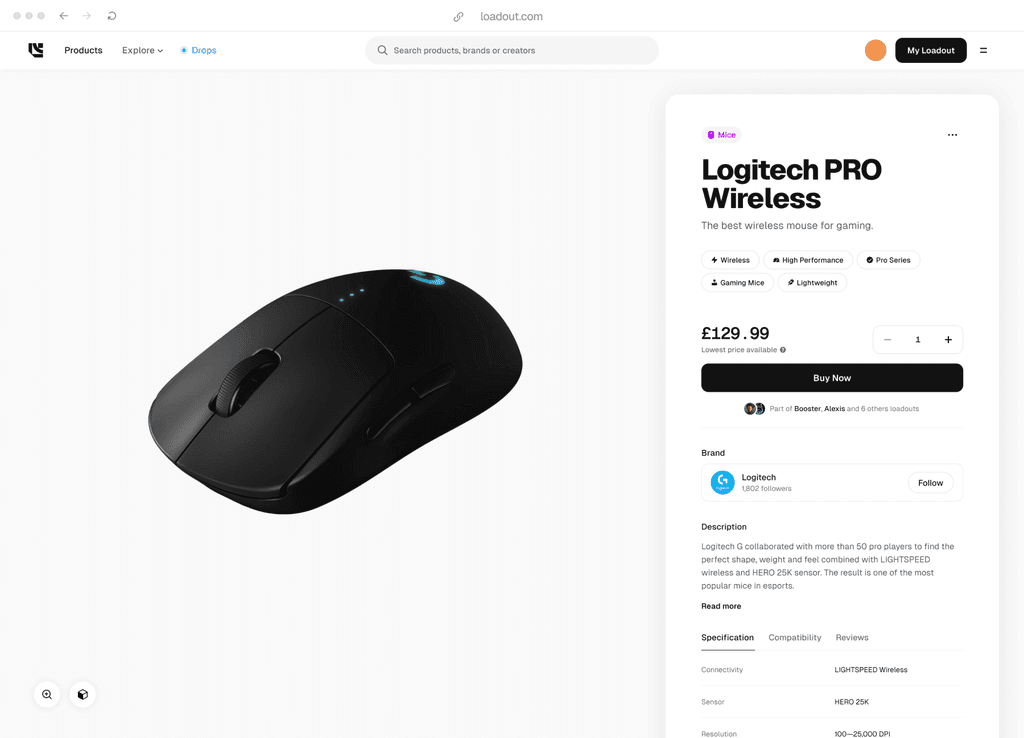Expand the Explore dropdown menu
This screenshot has width=1024, height=738.
(142, 50)
